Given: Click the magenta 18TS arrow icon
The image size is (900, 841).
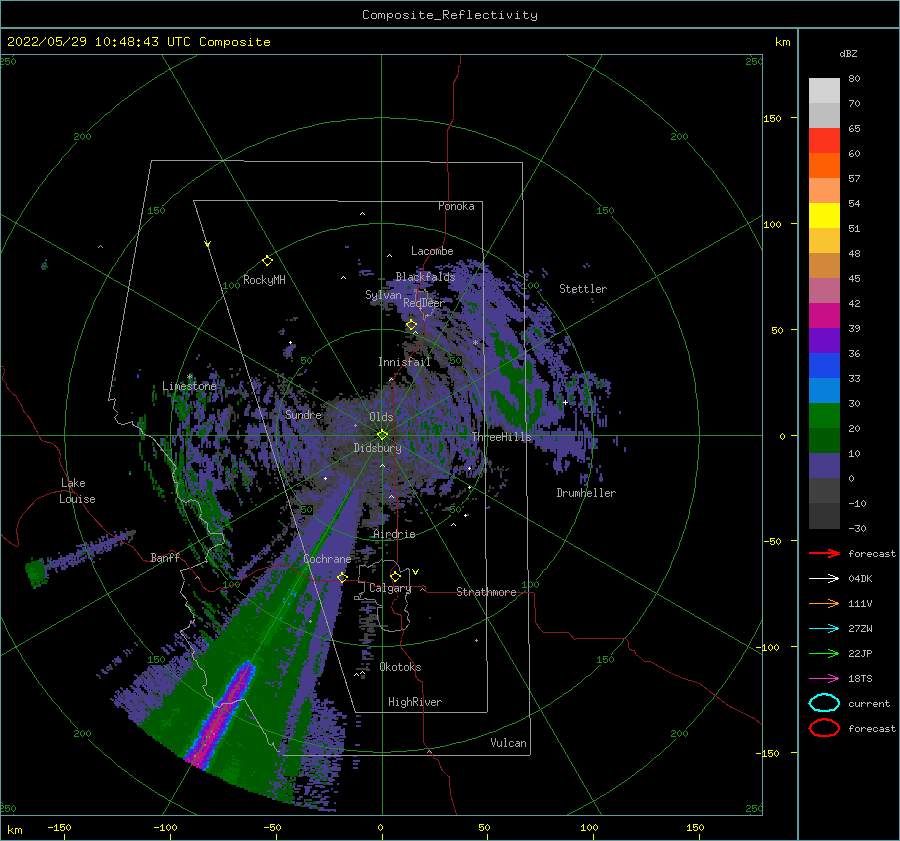Looking at the screenshot, I should tap(824, 679).
